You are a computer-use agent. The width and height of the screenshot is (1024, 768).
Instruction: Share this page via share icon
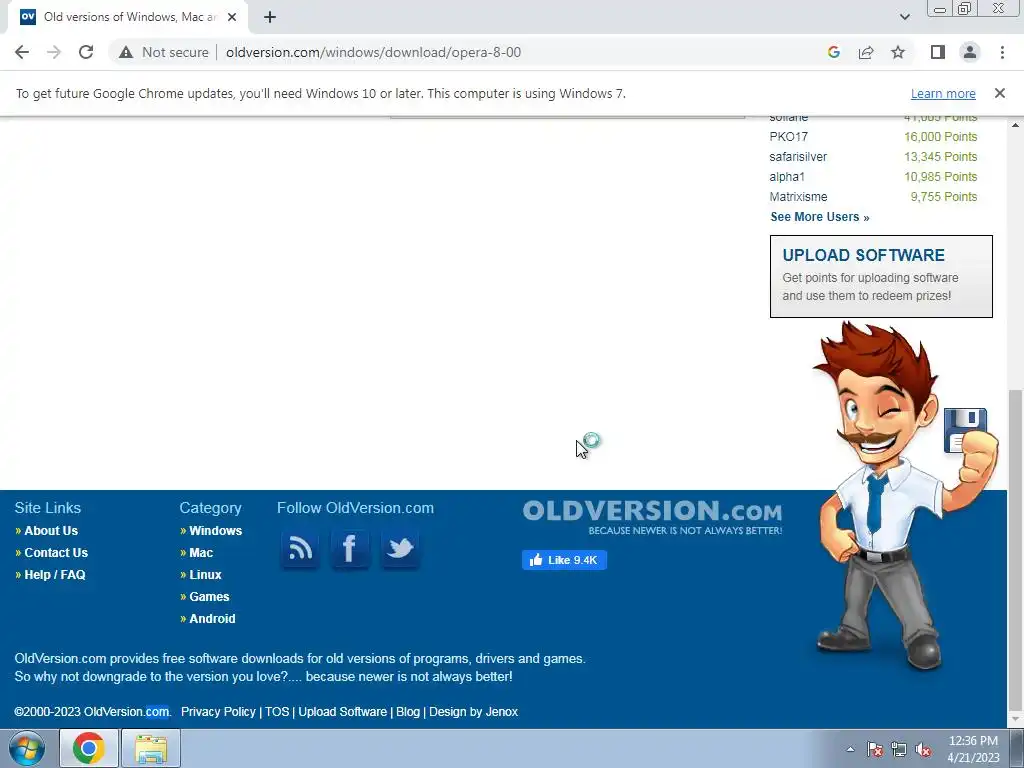[866, 52]
